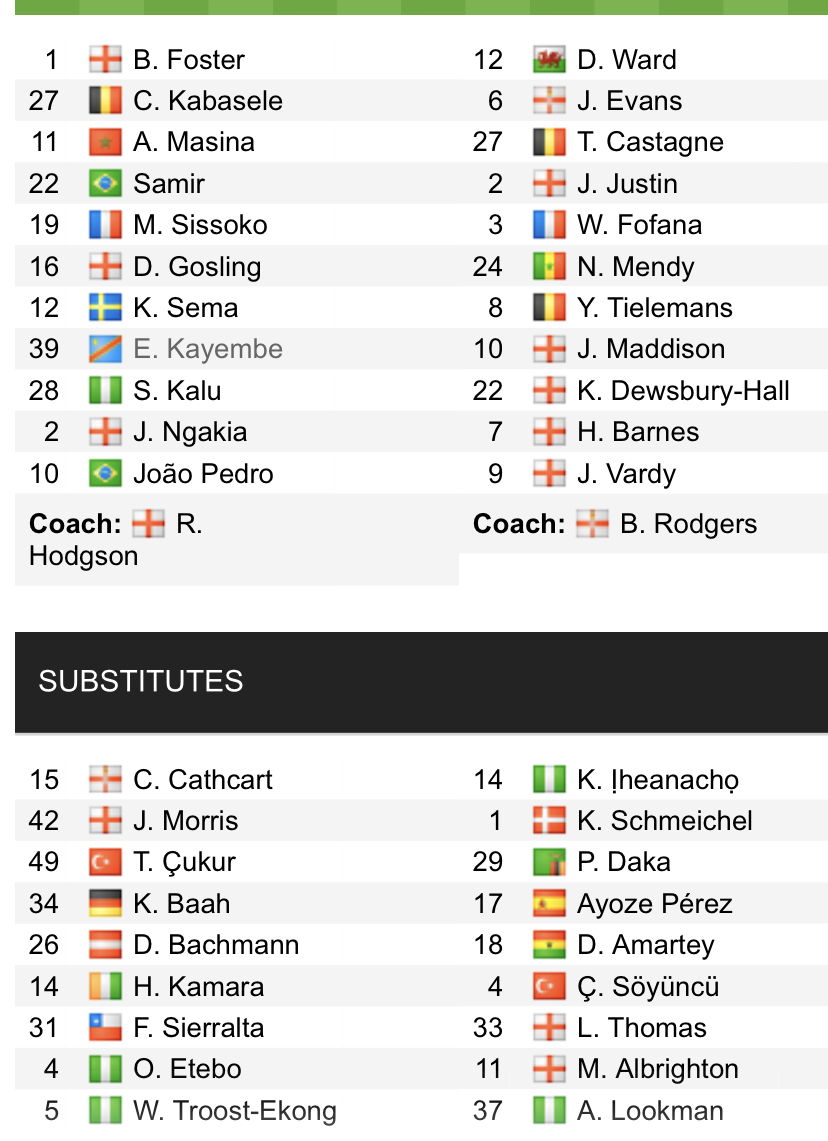Open Ayoze Pérez substitute entry
Screen dimensions: 828x1141
coord(655,904)
